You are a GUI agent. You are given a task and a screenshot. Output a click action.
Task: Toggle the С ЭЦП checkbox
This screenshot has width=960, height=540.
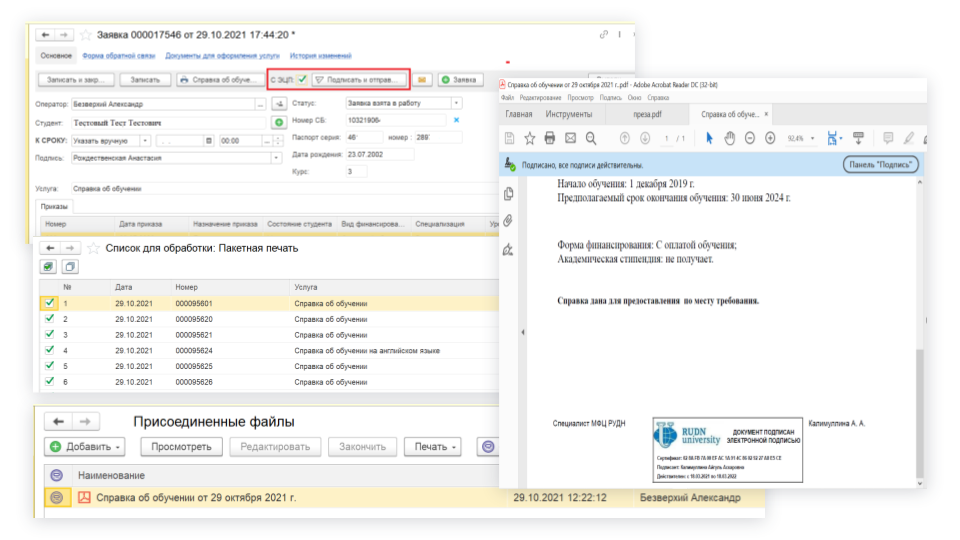302,79
